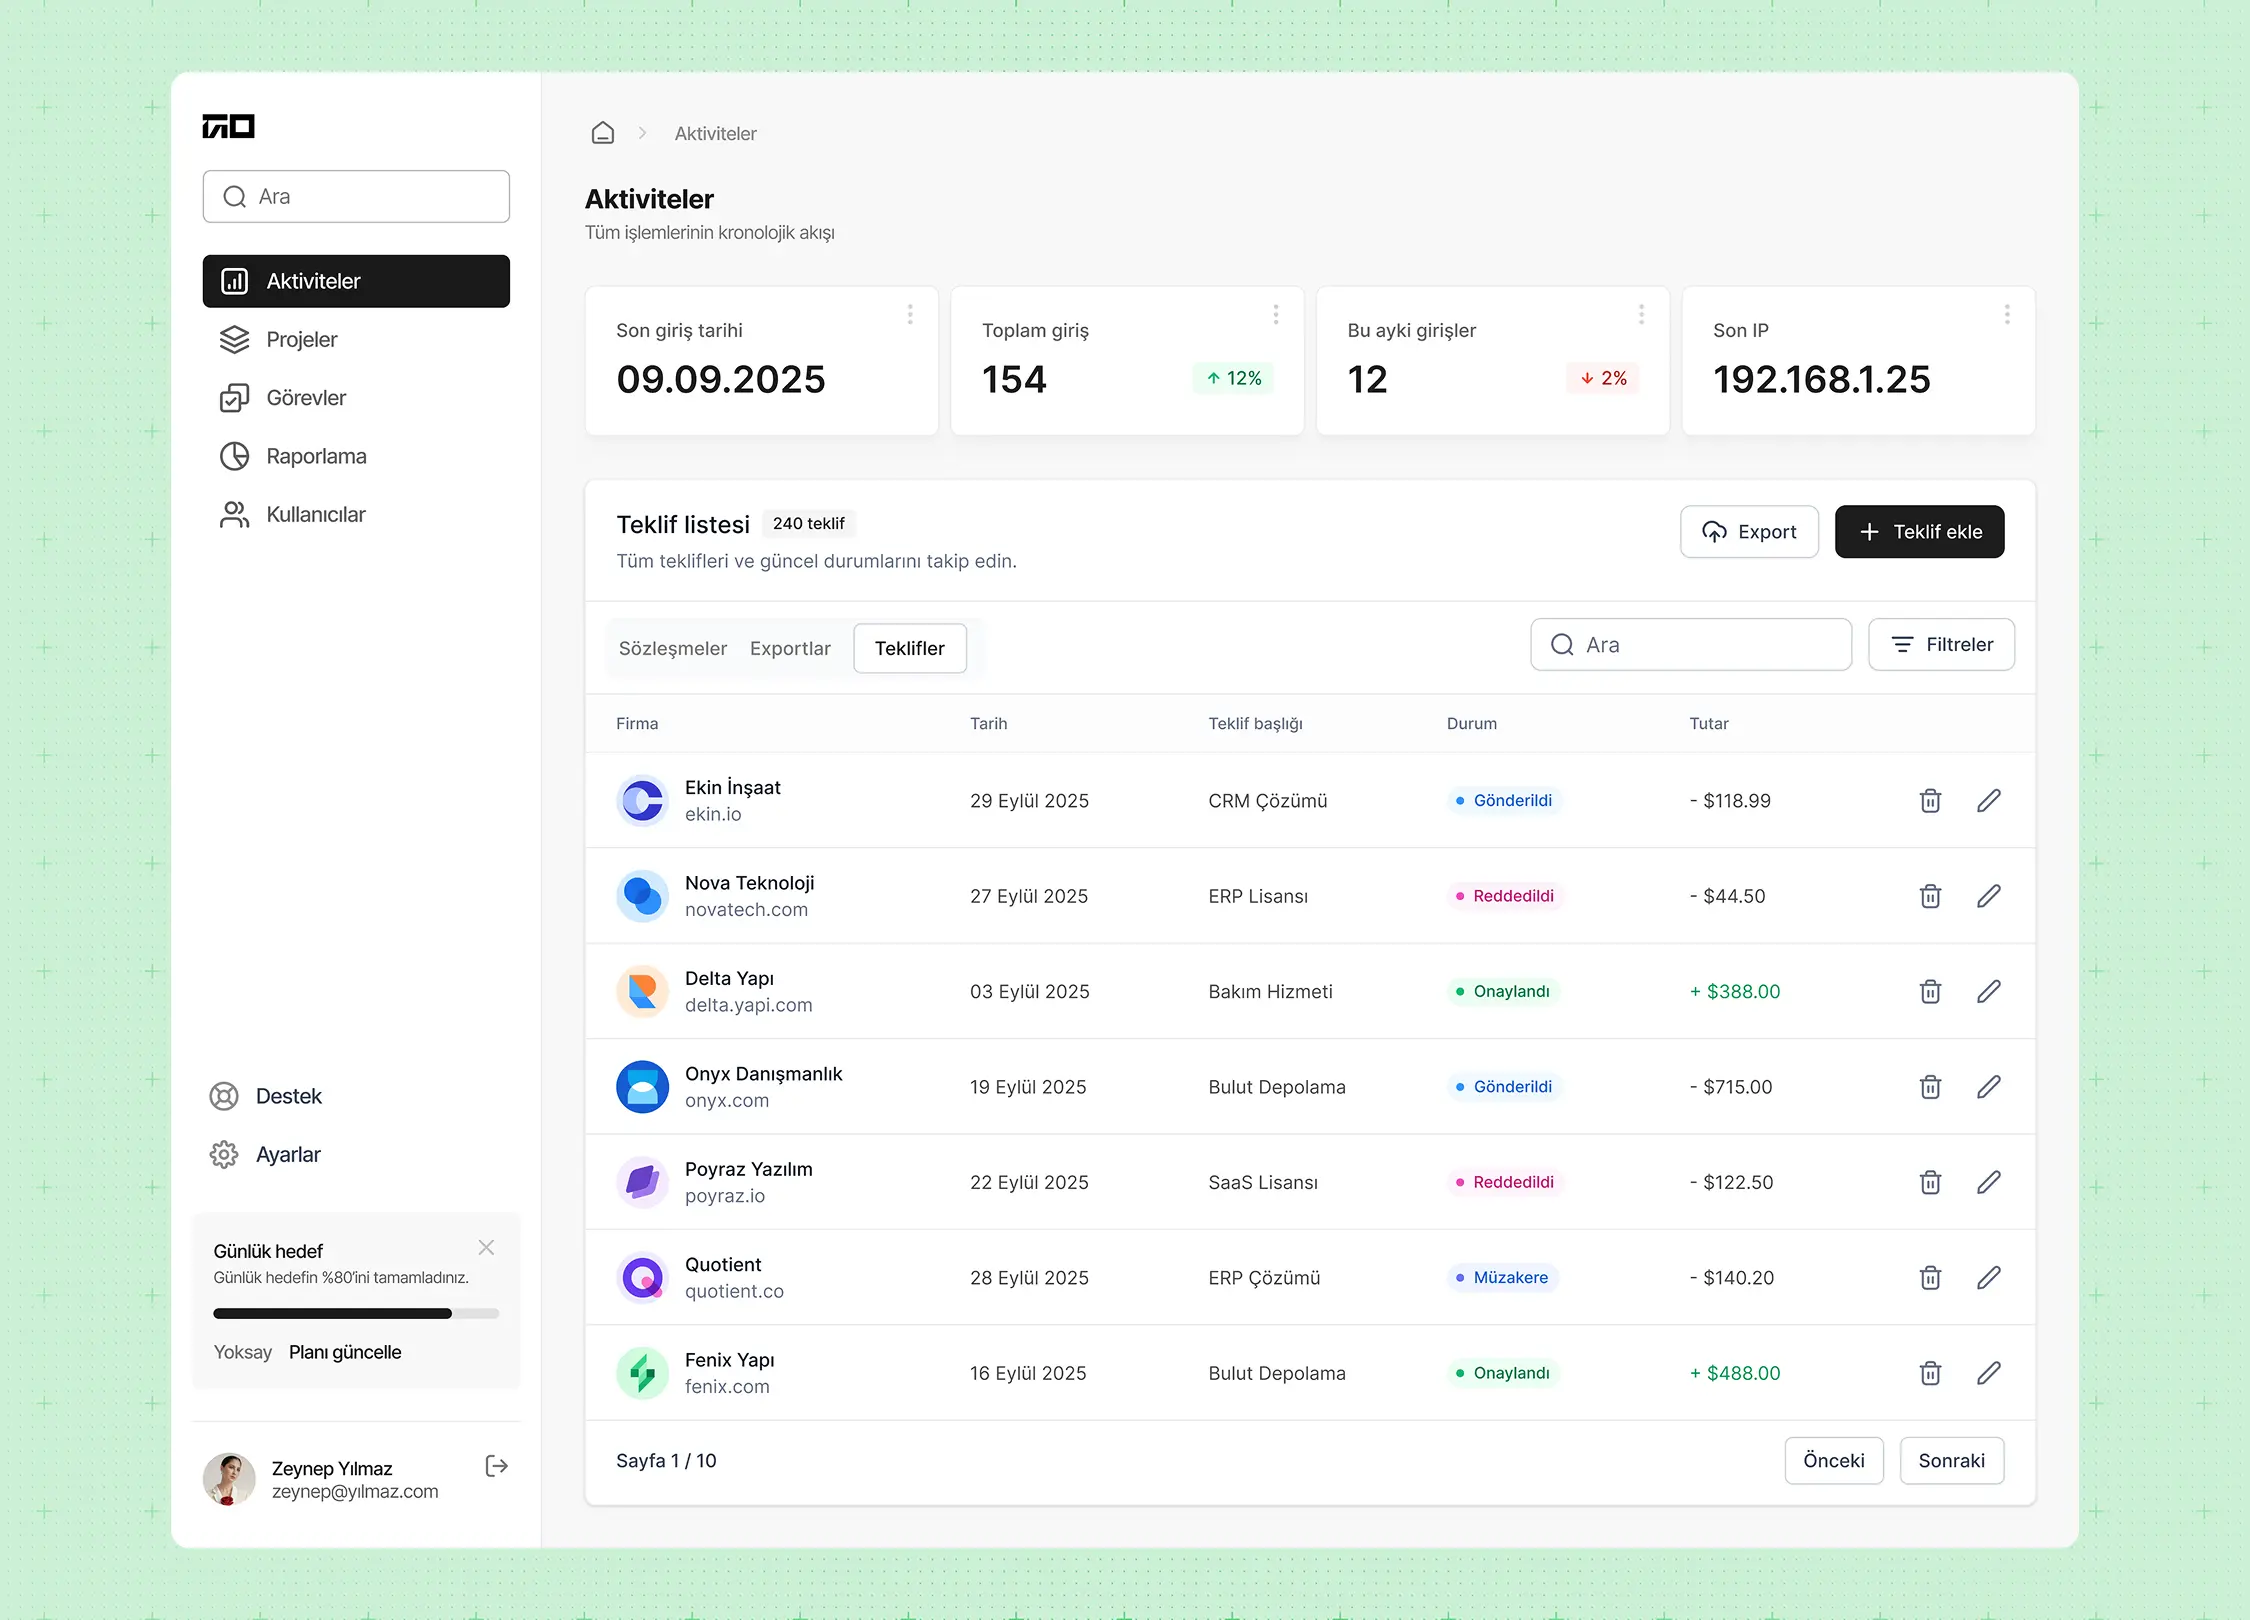The height and width of the screenshot is (1620, 2250).
Task: Dismiss the Günlük hedef notification
Action: point(486,1247)
